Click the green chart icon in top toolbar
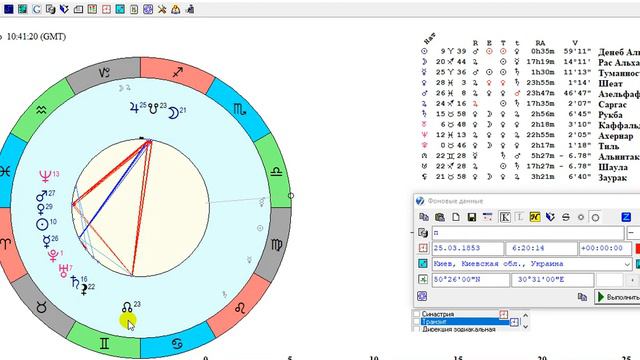The width and height of the screenshot is (640, 360). pos(22,9)
